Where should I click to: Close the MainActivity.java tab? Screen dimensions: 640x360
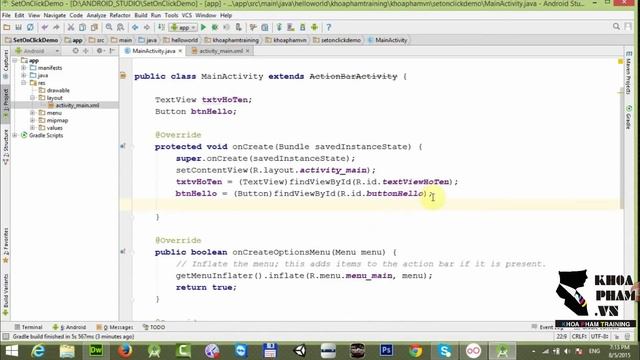tap(180, 51)
